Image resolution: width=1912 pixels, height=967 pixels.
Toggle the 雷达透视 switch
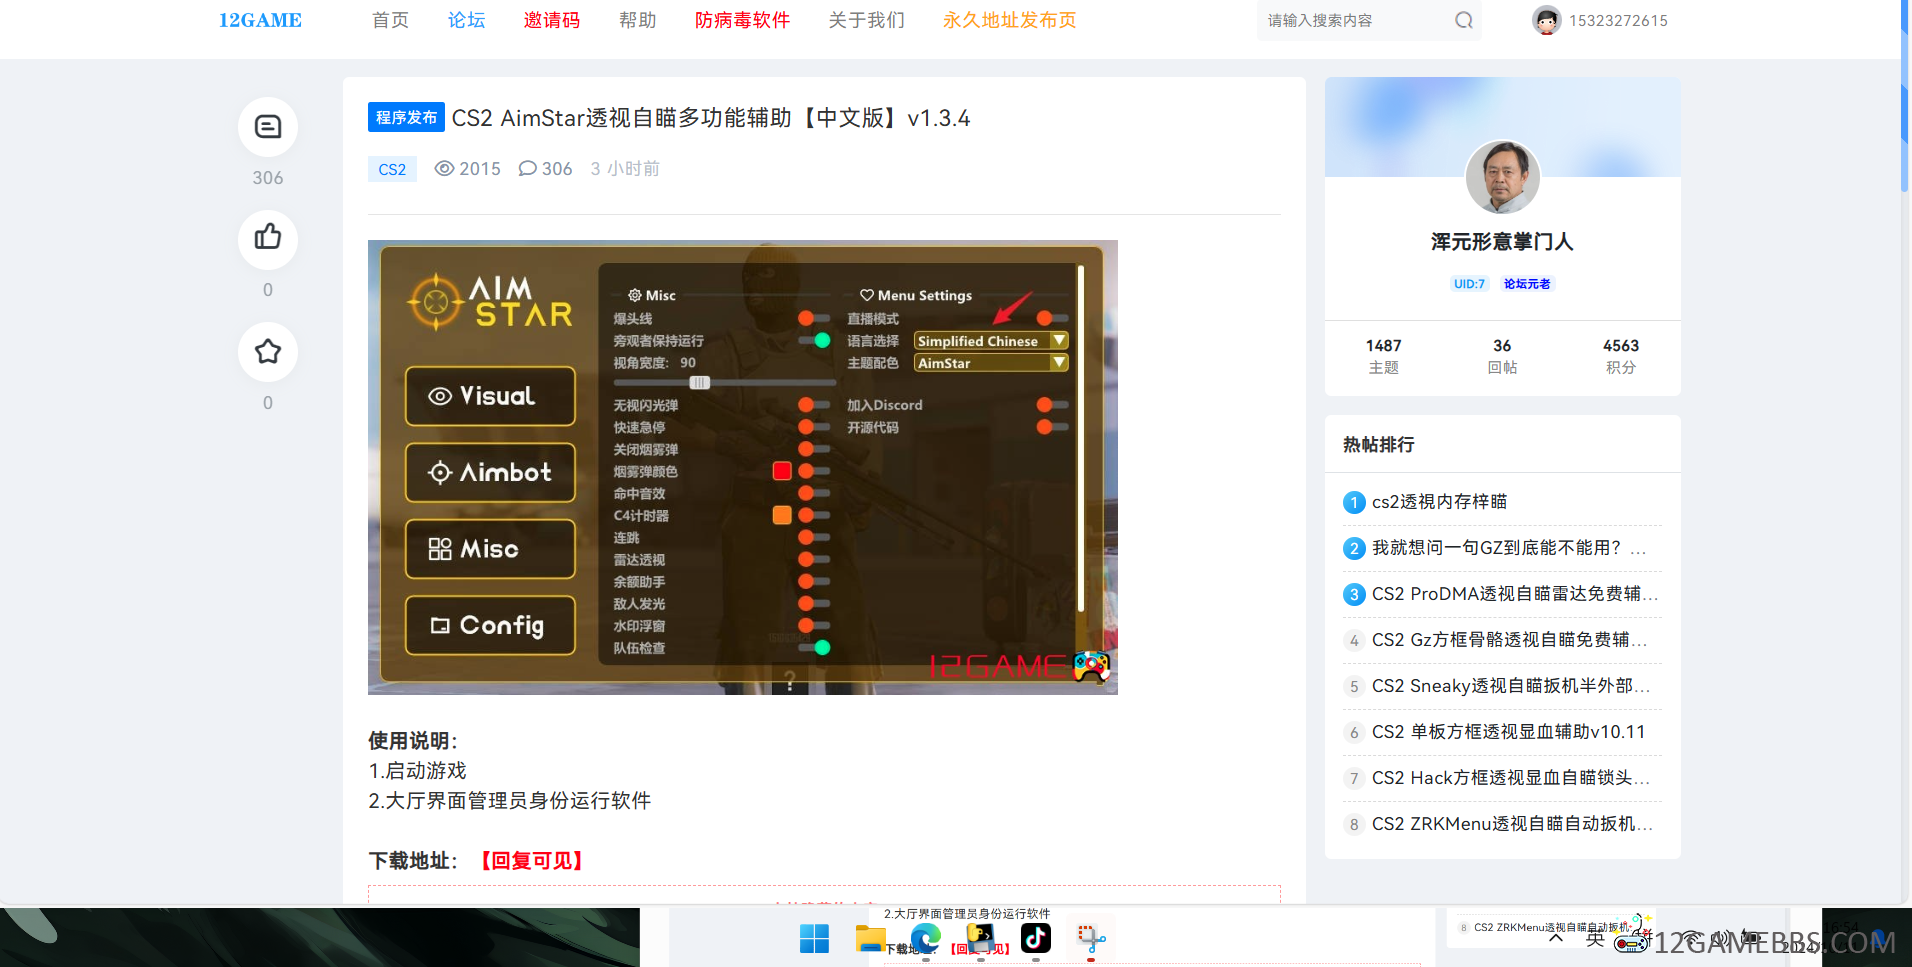pos(813,559)
